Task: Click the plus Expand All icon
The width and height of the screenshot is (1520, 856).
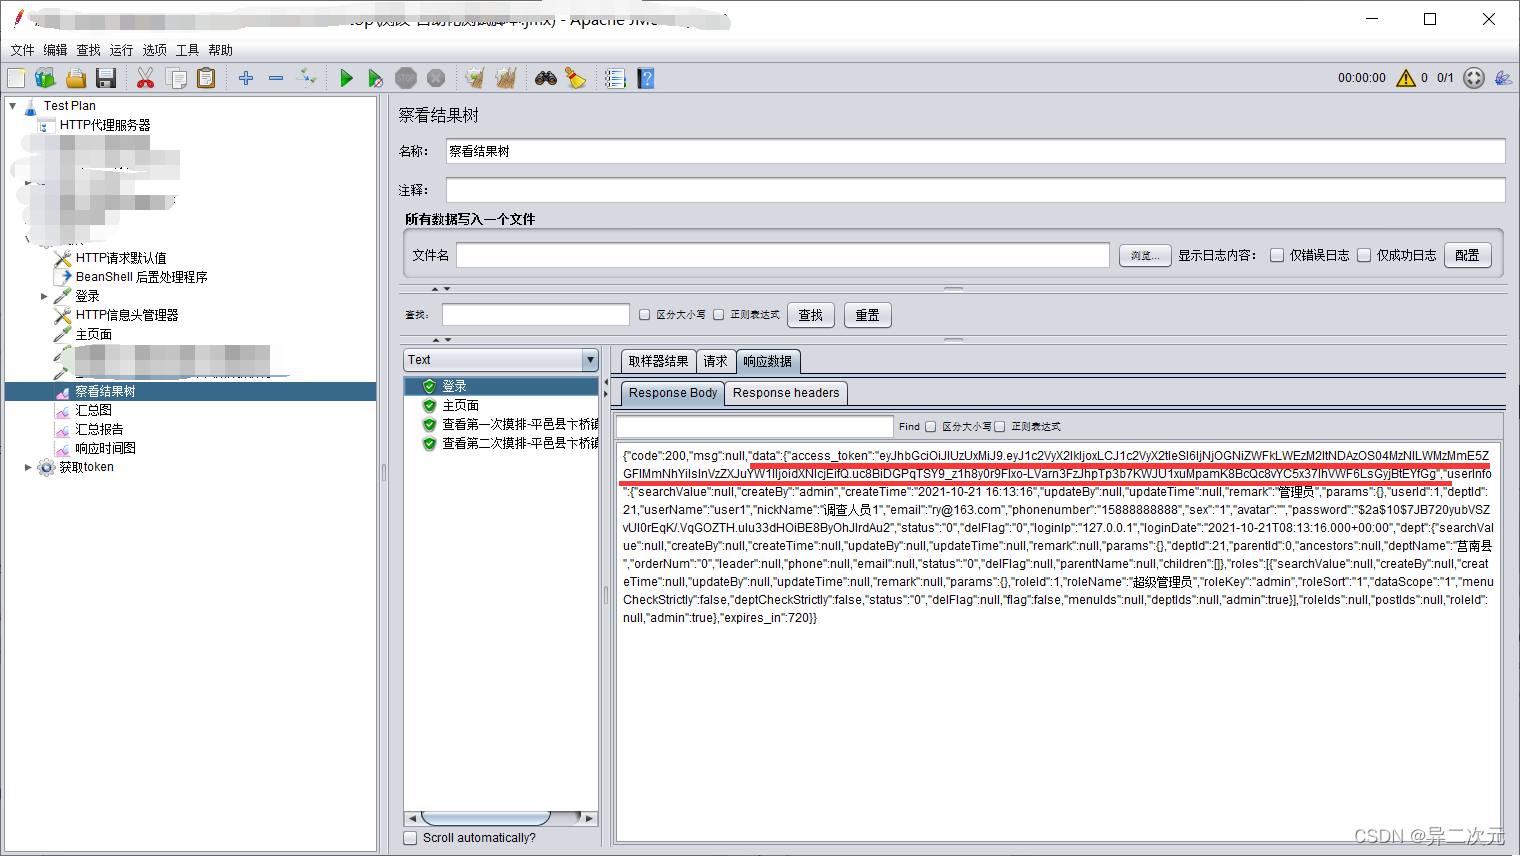Action: pos(246,78)
